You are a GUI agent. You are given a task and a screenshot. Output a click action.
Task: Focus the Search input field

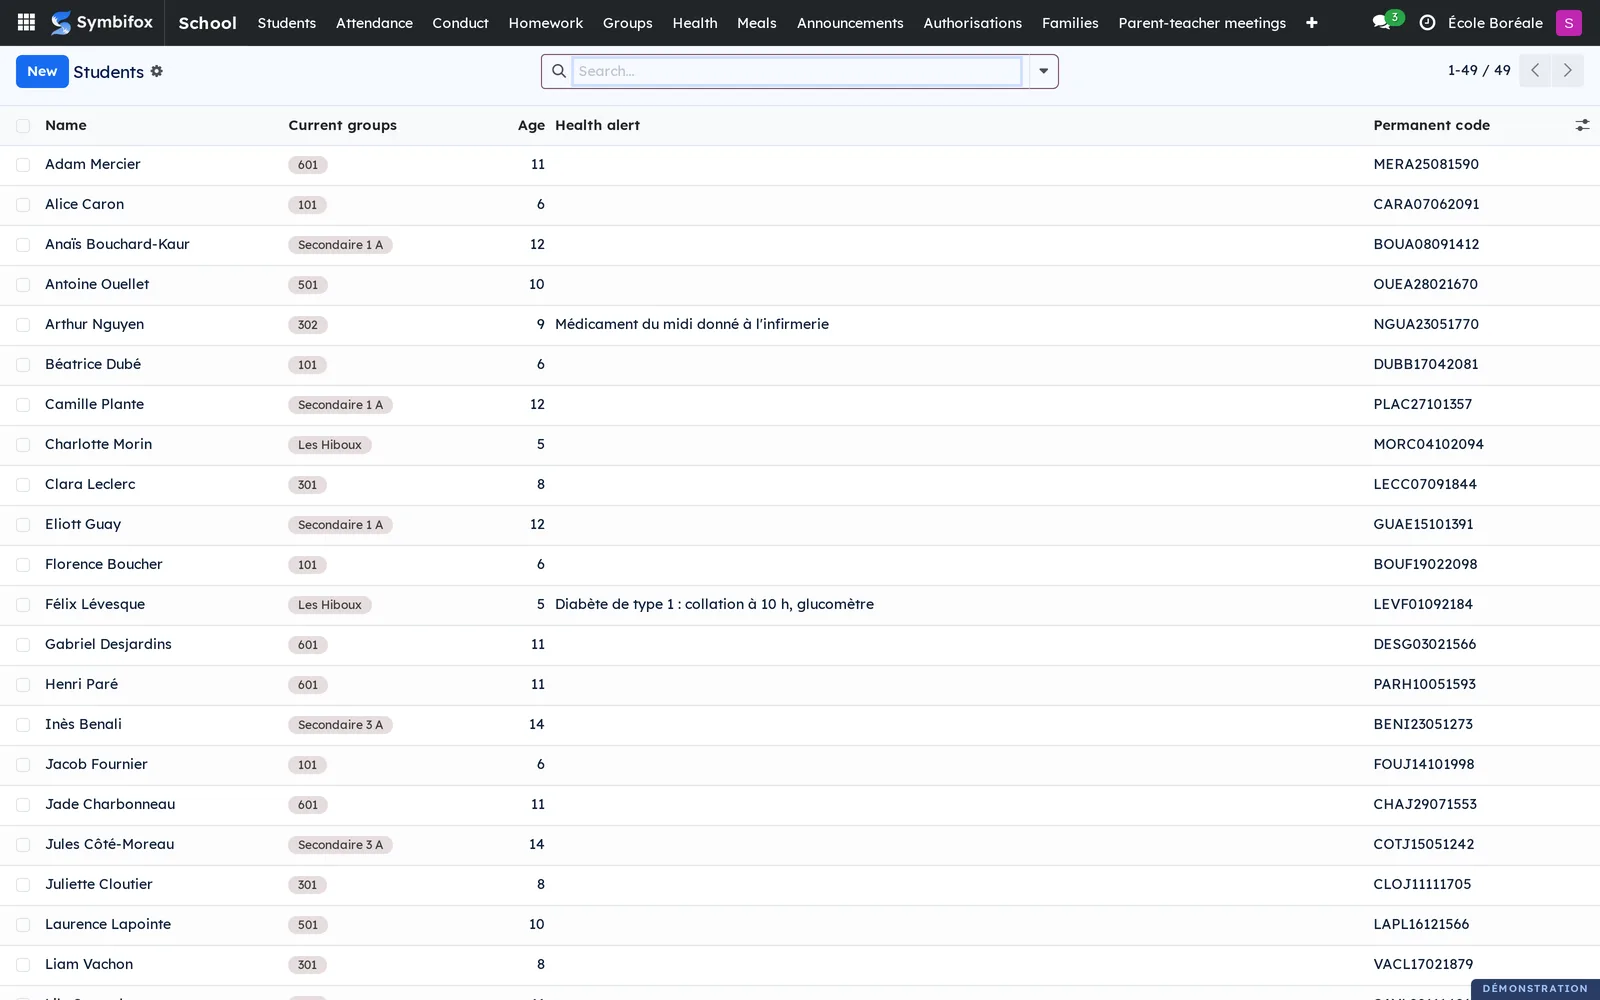(x=797, y=71)
